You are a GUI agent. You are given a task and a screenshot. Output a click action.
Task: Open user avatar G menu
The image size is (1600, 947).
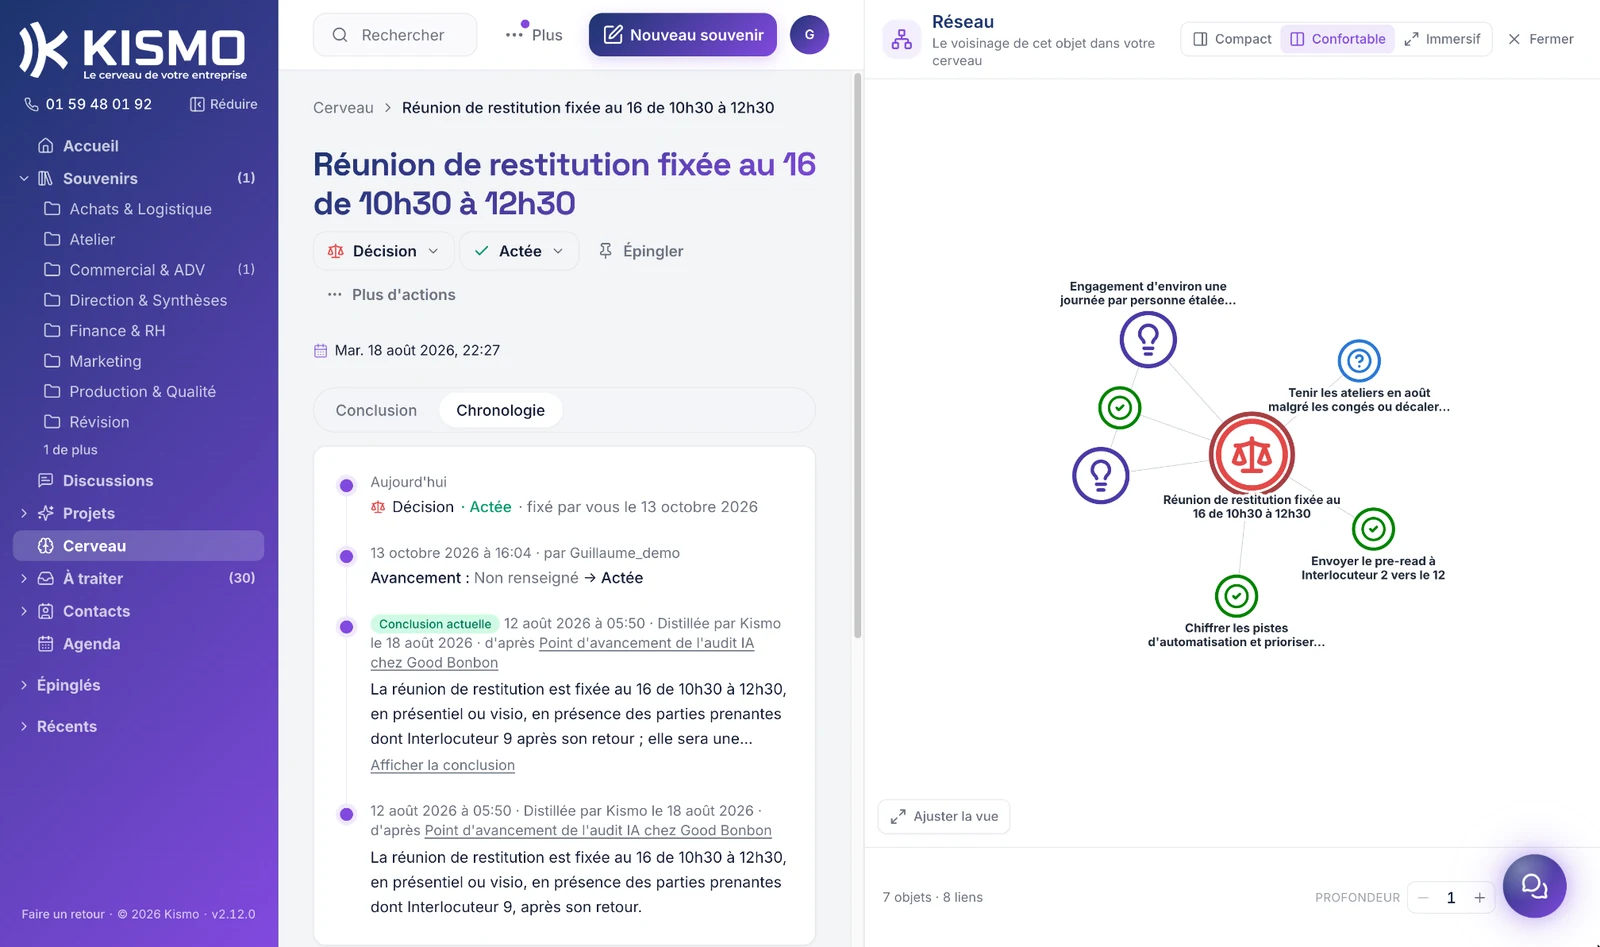[x=809, y=35]
